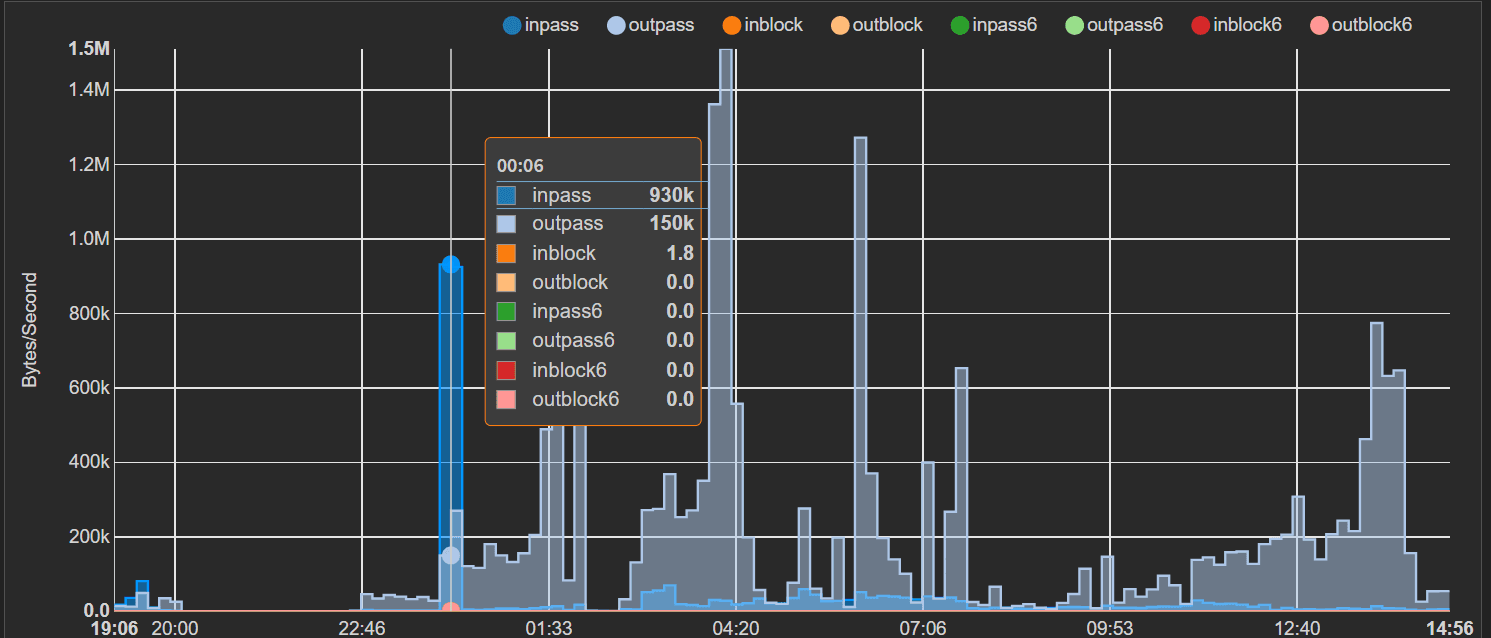1491x638 pixels.
Task: Click the pink outblock6 legend icon
Action: 1317,25
